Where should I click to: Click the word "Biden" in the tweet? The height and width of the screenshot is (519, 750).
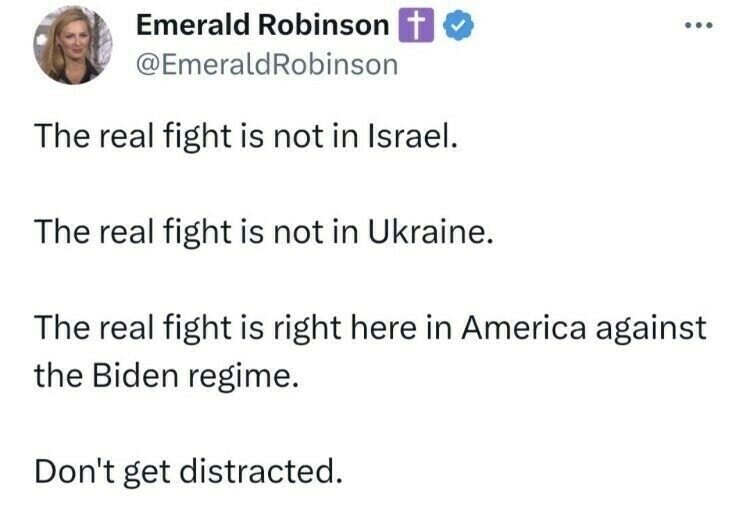135,375
